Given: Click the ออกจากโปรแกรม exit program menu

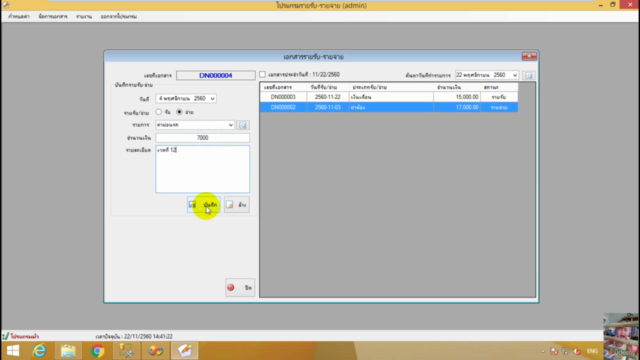Looking at the screenshot, I should click(x=119, y=16).
